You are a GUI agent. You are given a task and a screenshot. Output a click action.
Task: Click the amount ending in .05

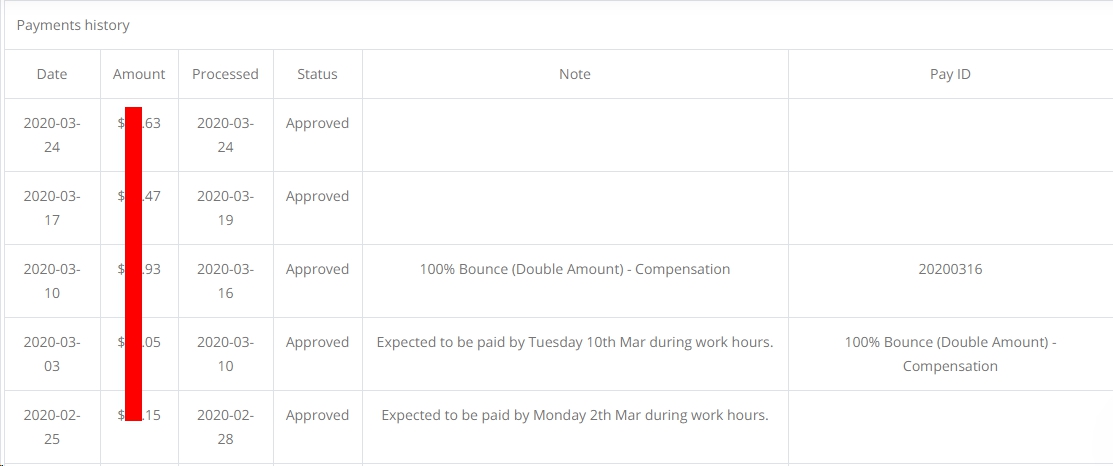(150, 342)
